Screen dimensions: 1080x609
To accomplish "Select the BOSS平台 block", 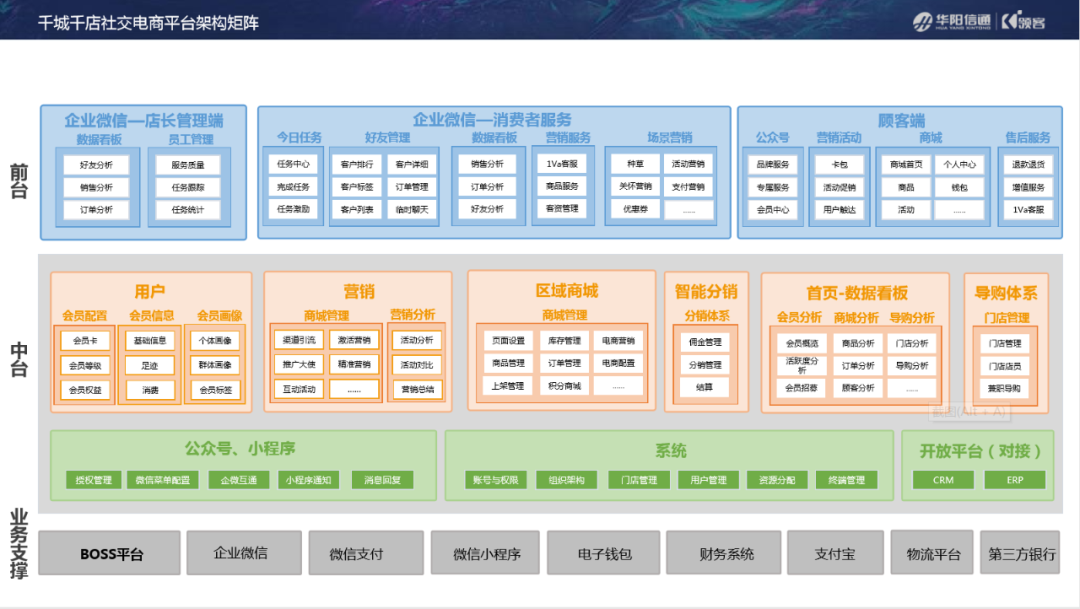I will [110, 553].
